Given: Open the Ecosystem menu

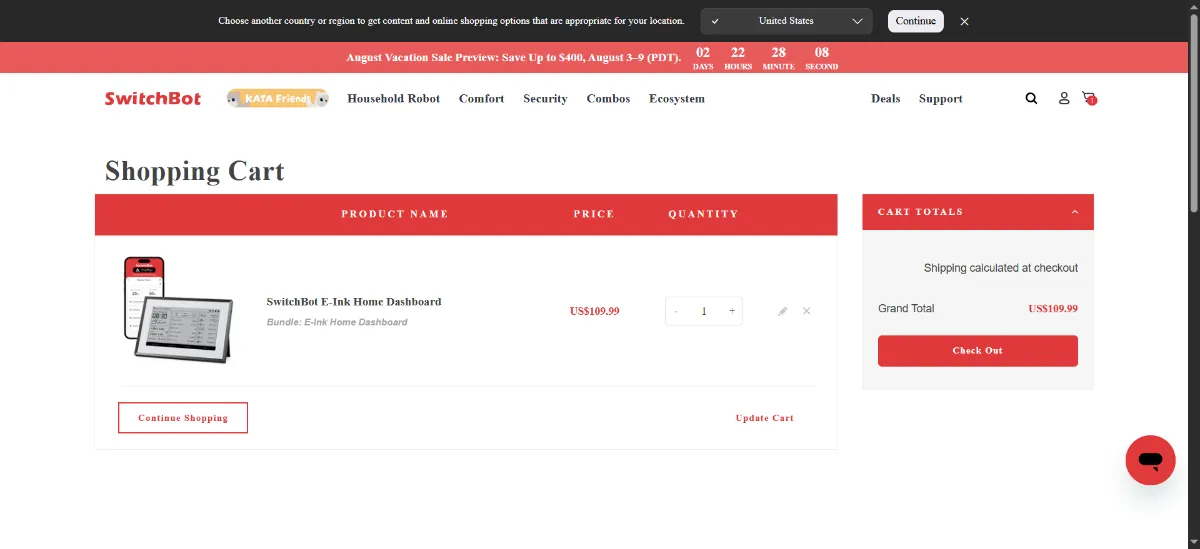Looking at the screenshot, I should (677, 98).
